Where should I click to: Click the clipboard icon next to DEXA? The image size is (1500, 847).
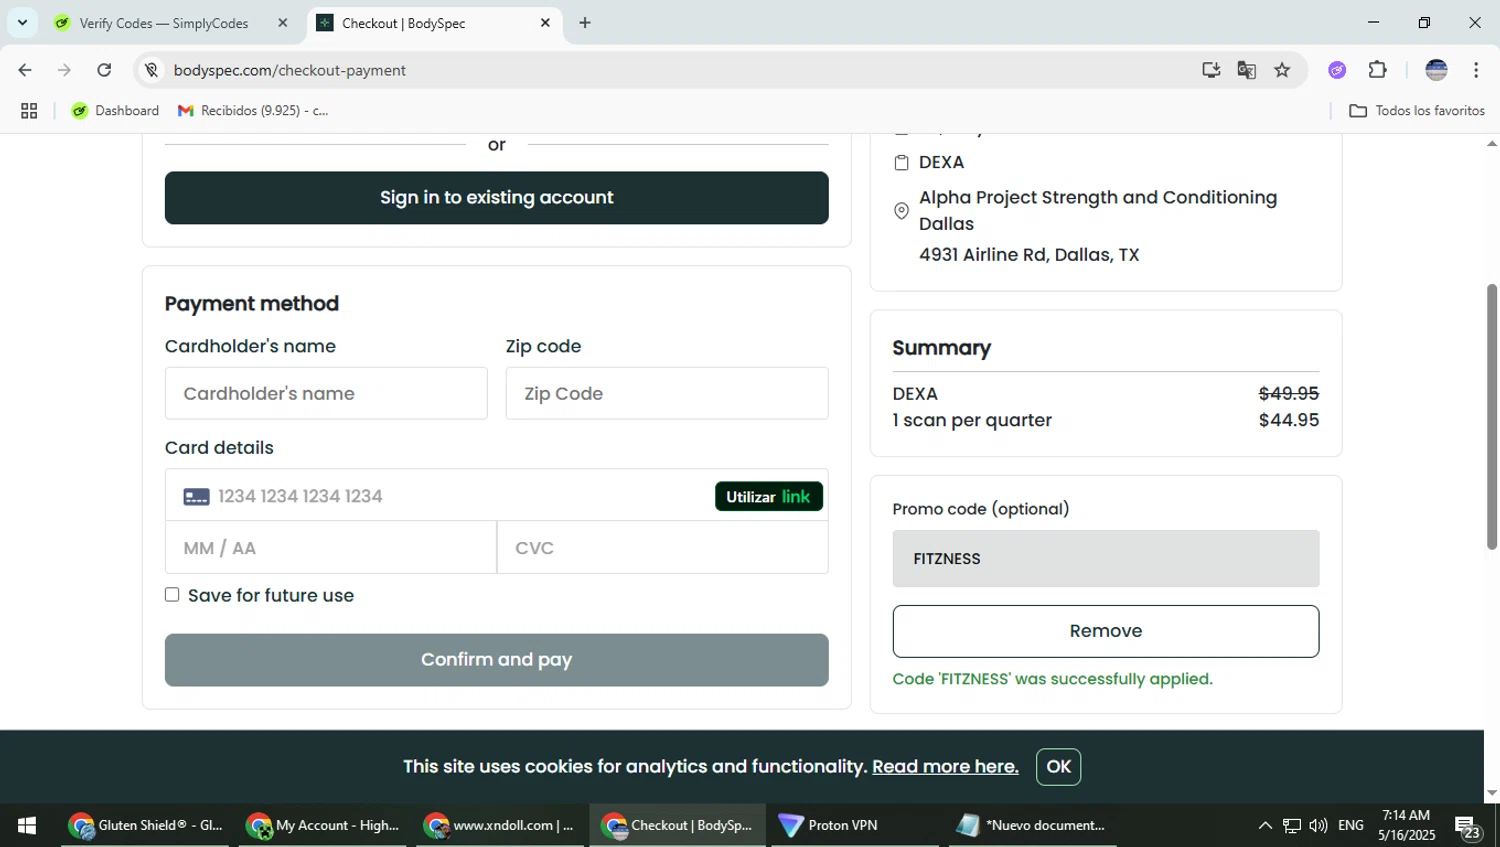[x=901, y=163]
